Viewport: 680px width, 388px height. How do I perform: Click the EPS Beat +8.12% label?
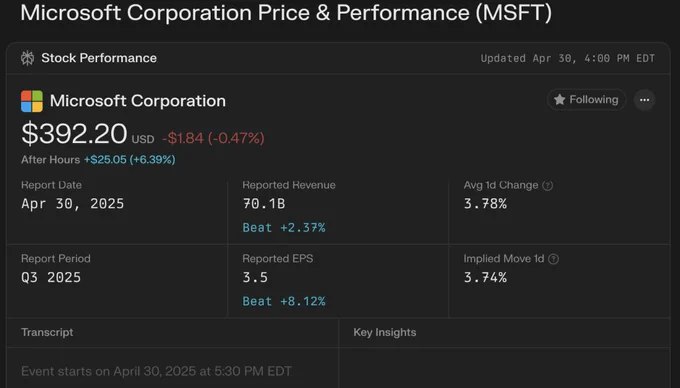click(284, 301)
